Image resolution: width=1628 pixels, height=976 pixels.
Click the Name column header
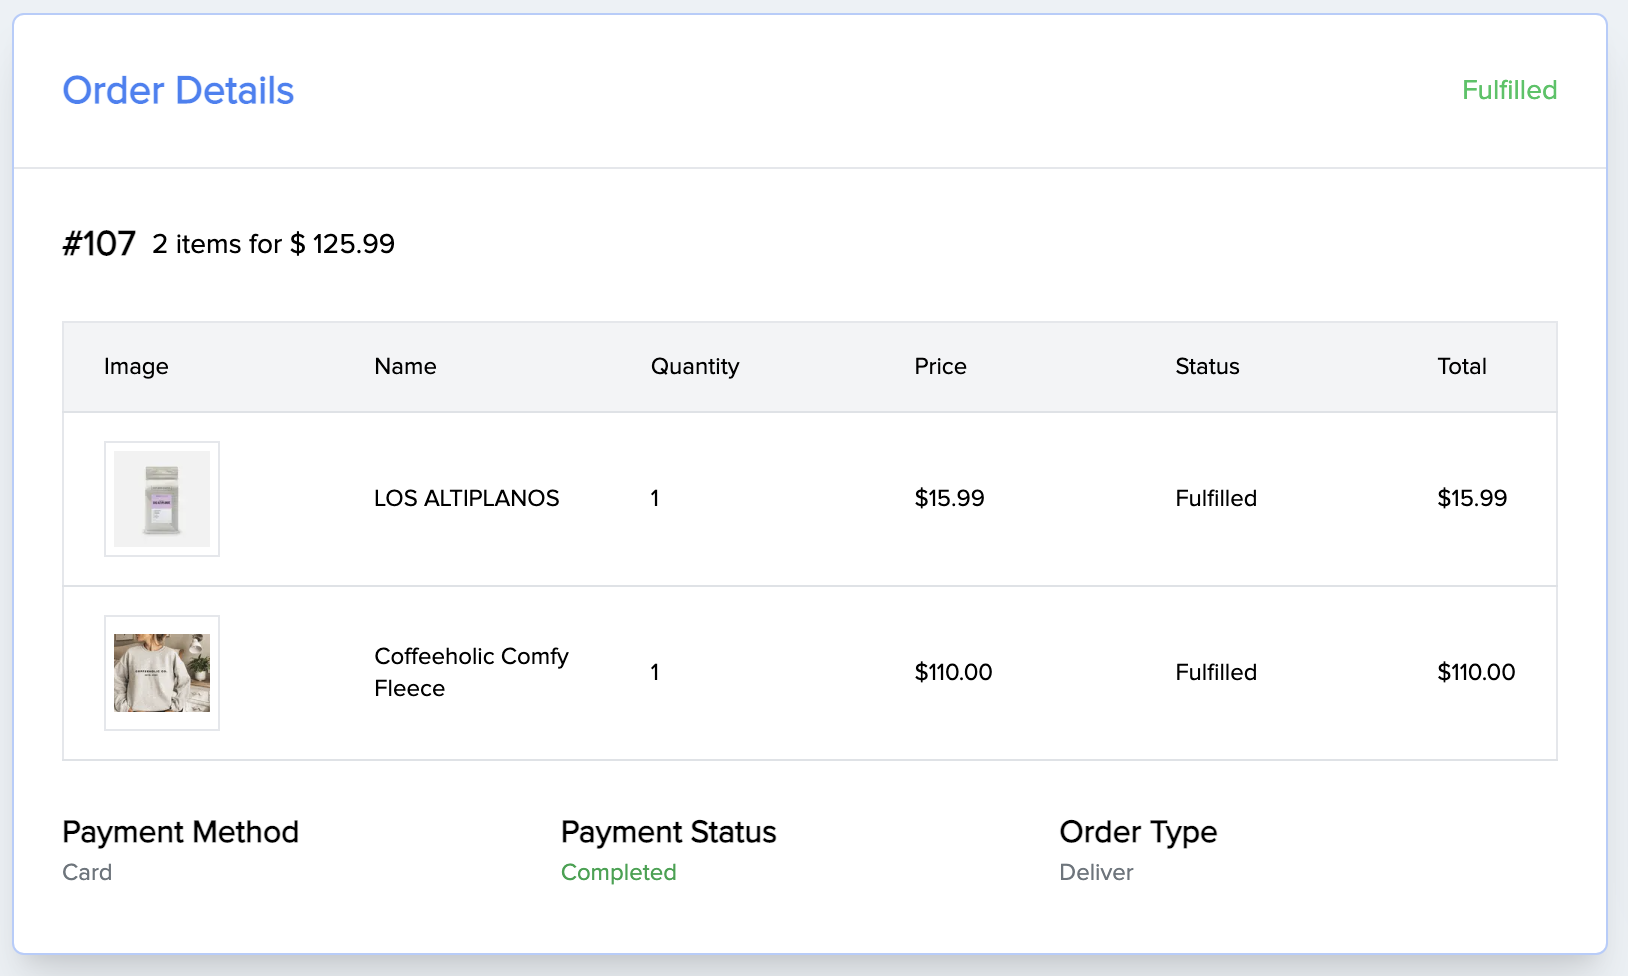[405, 367]
